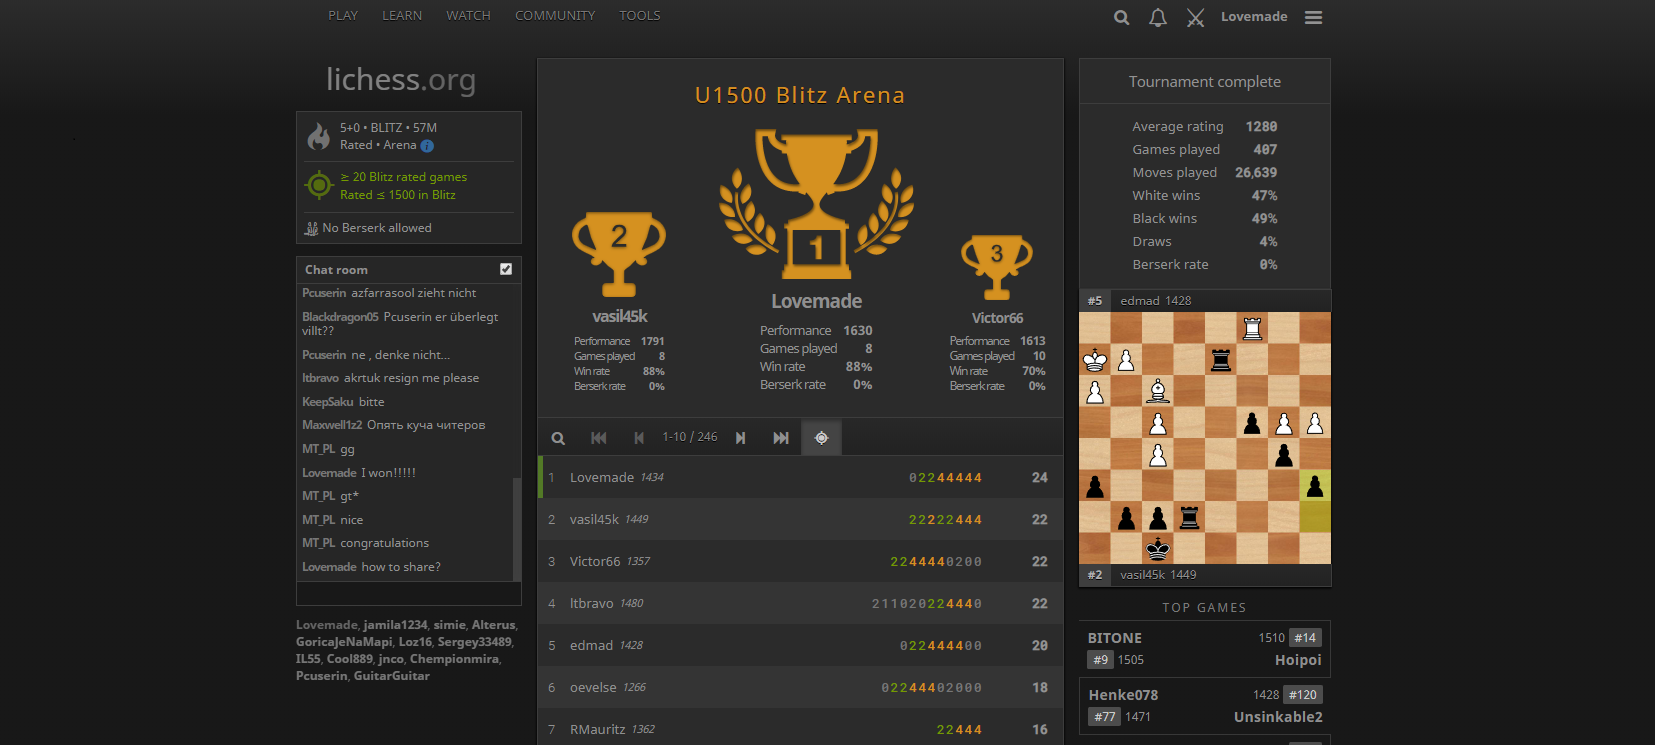Go to previous standings page
Image resolution: width=1655 pixels, height=745 pixels.
(x=639, y=438)
